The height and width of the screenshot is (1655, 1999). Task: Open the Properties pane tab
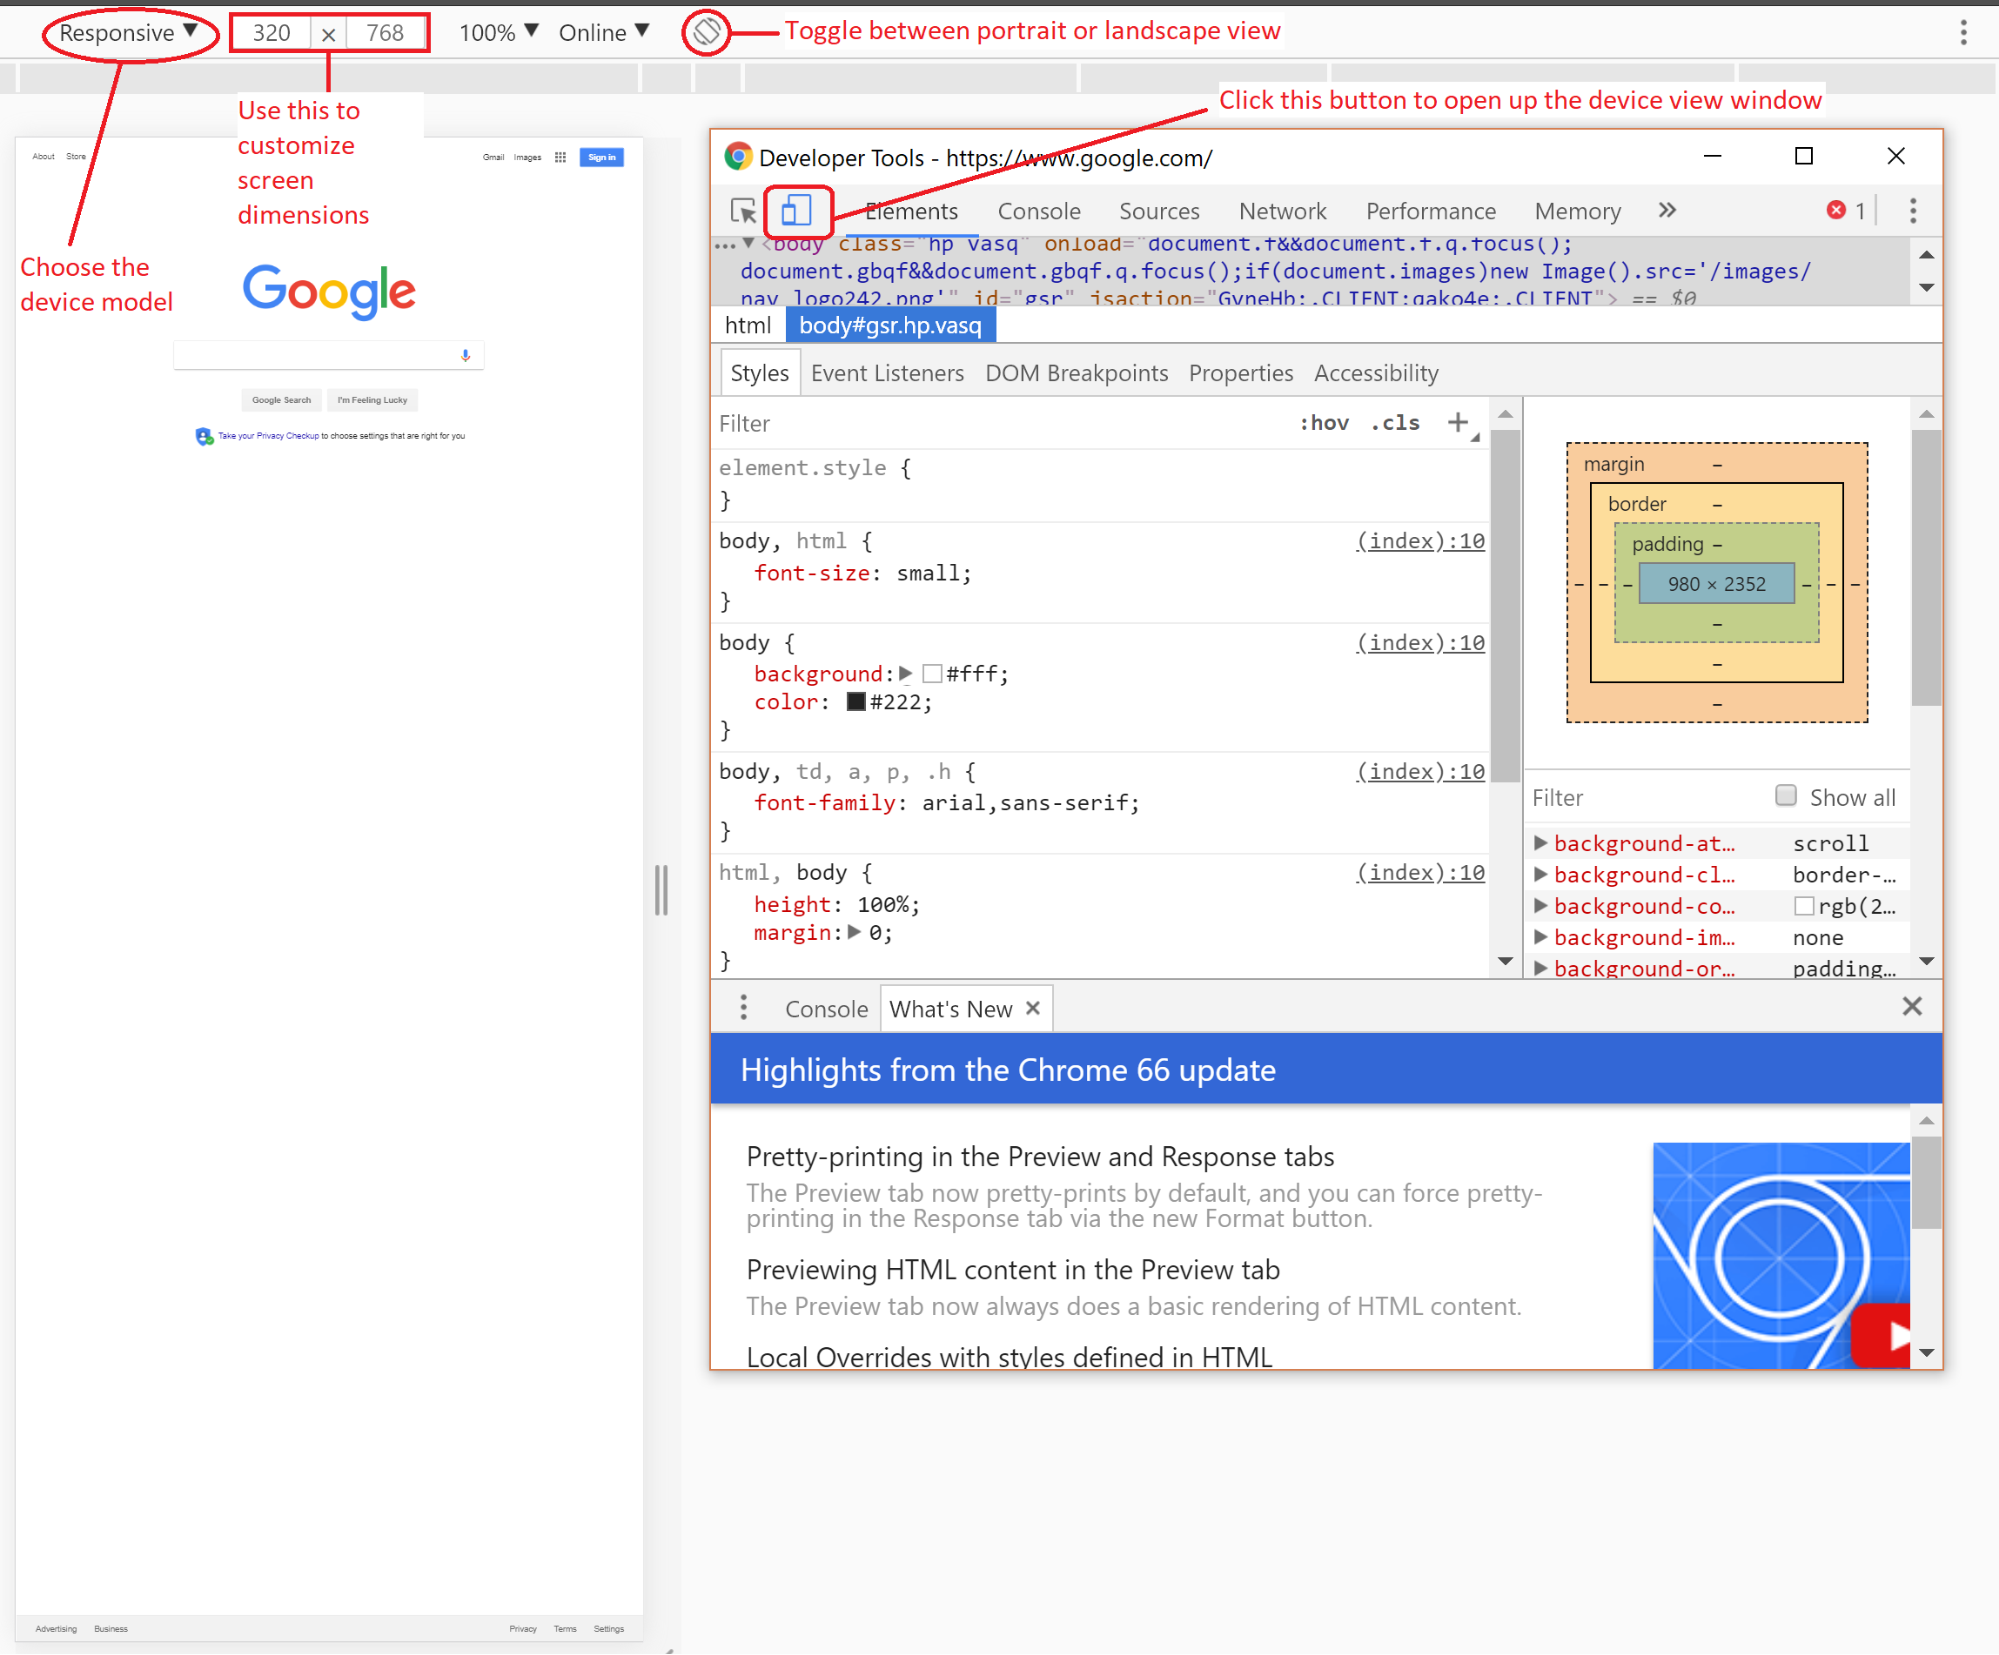tap(1241, 373)
